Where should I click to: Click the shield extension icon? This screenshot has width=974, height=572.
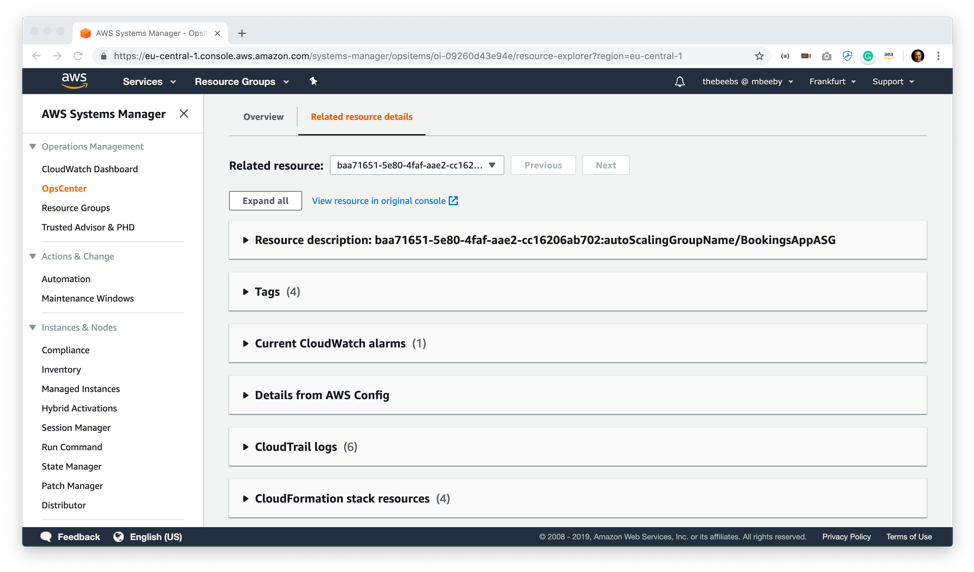click(x=847, y=56)
